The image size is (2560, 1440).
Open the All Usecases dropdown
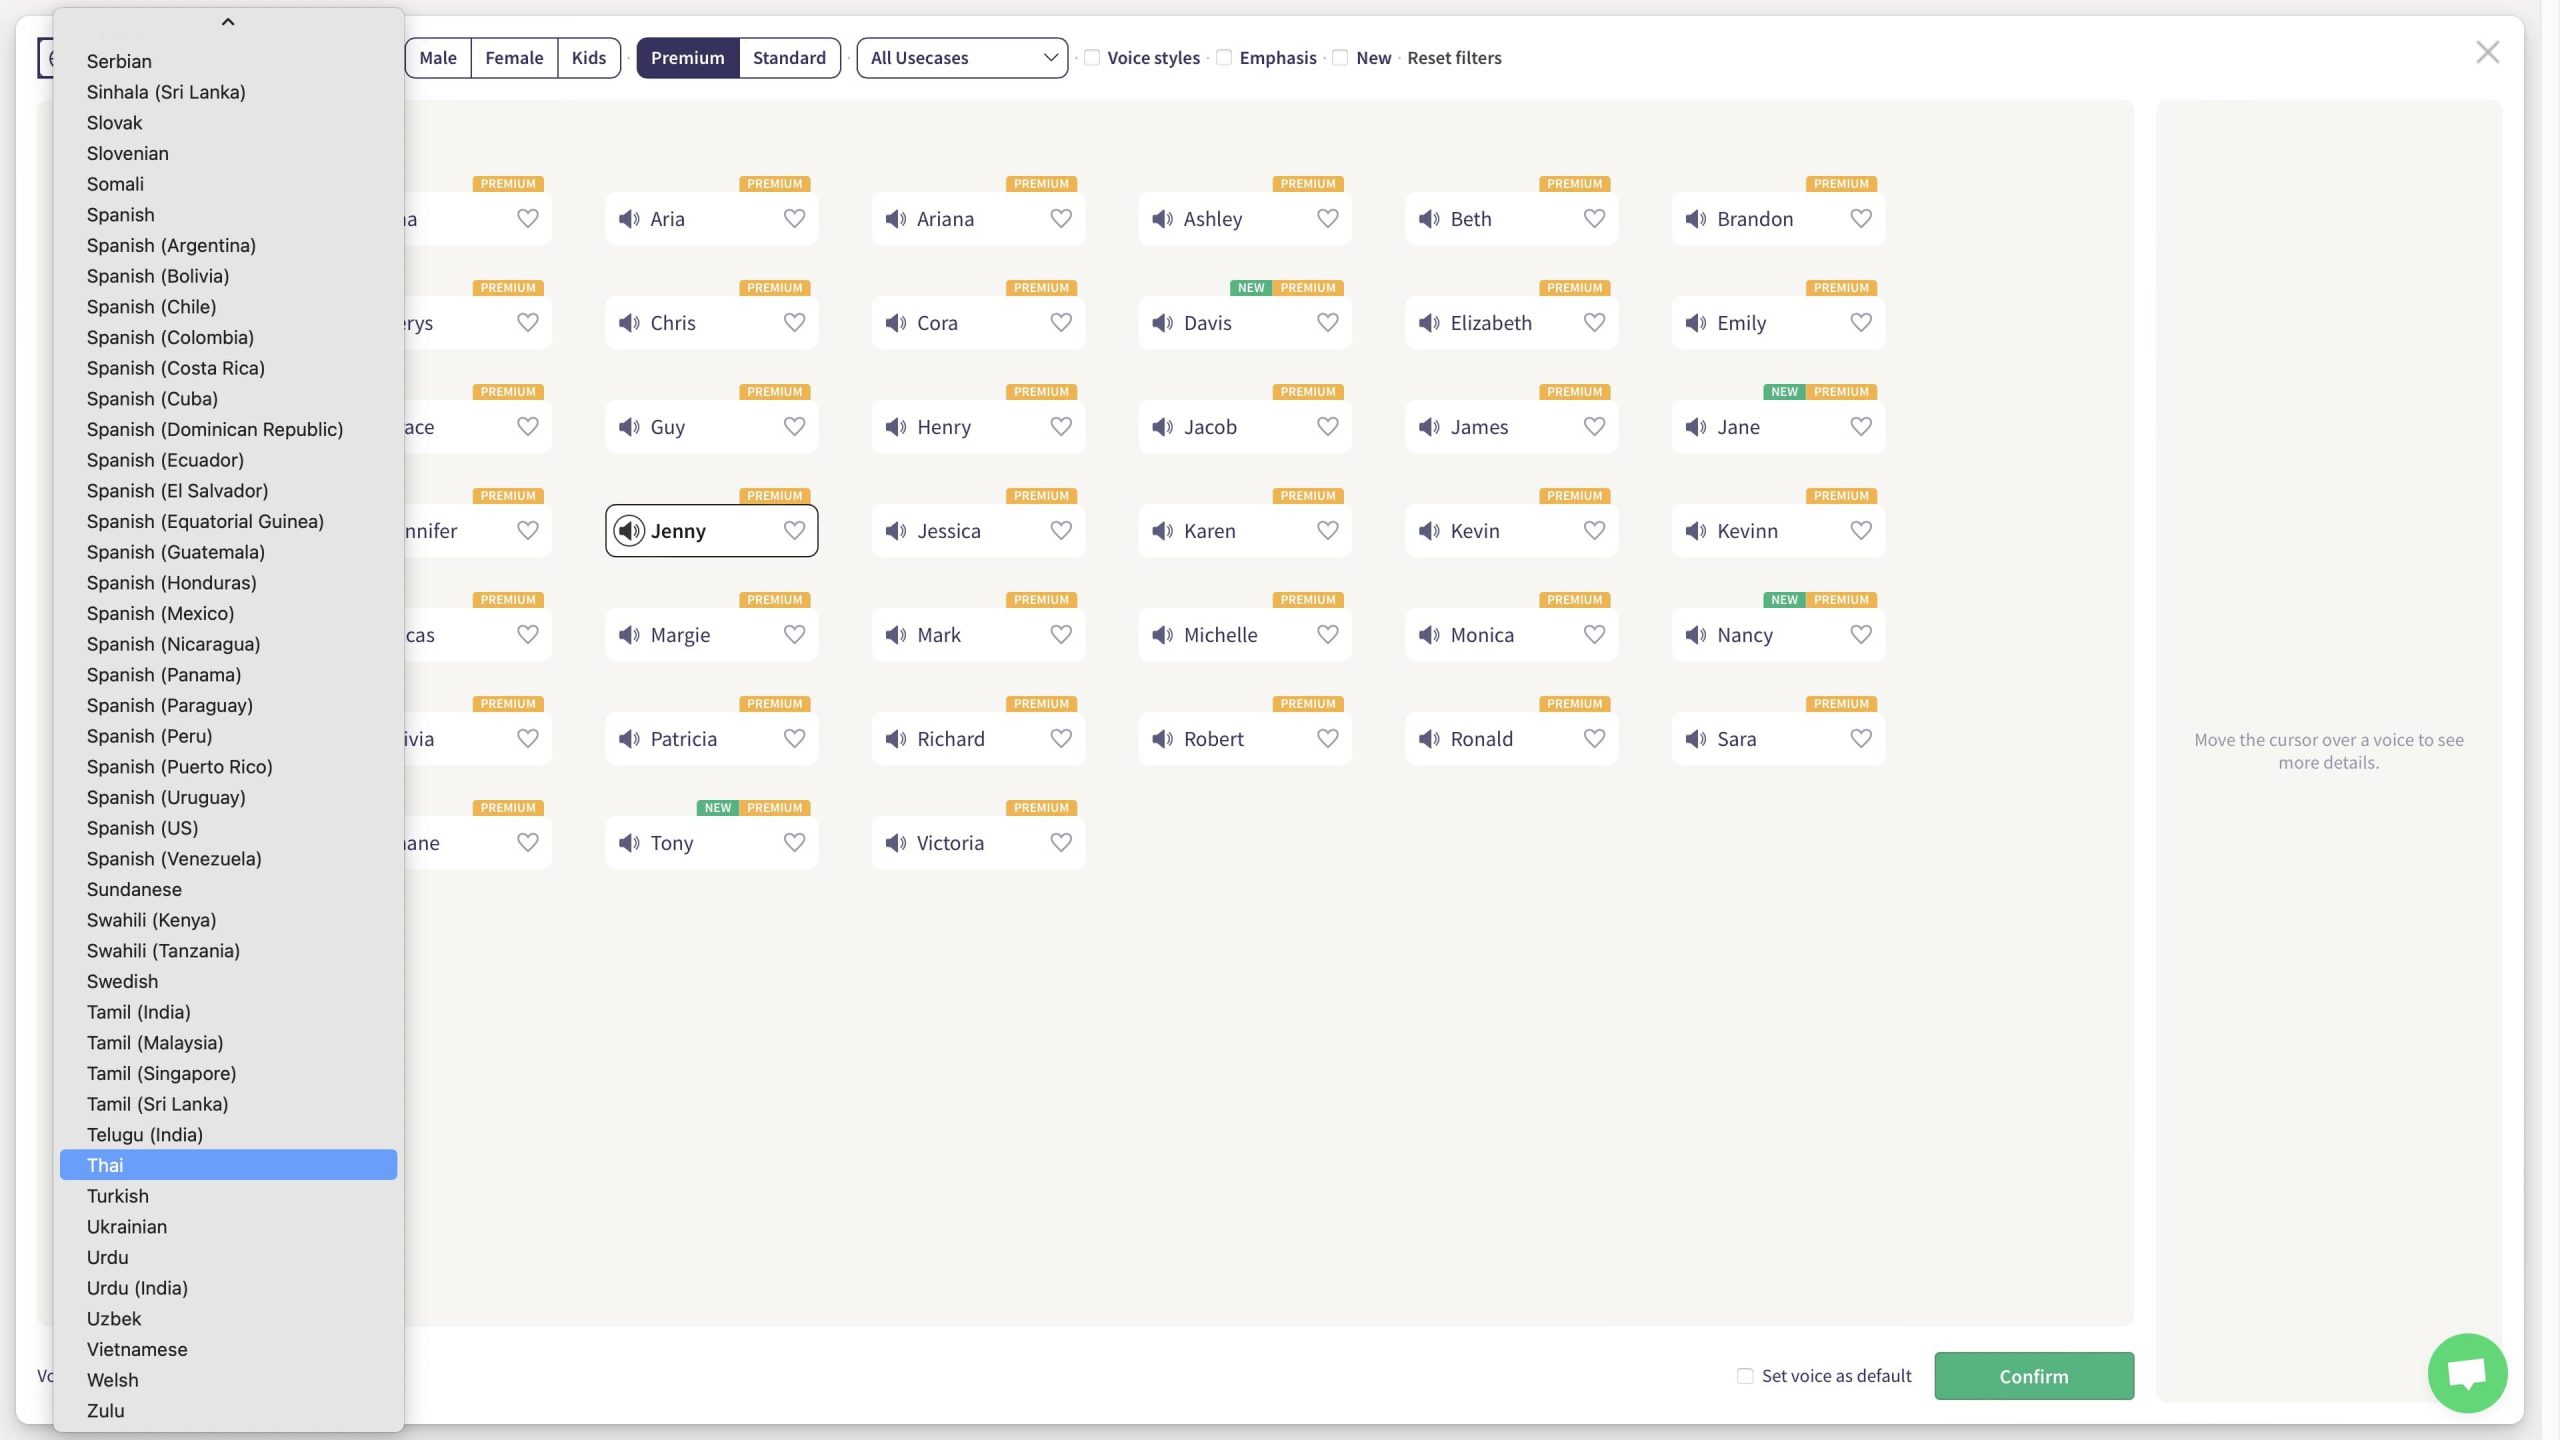coord(962,58)
